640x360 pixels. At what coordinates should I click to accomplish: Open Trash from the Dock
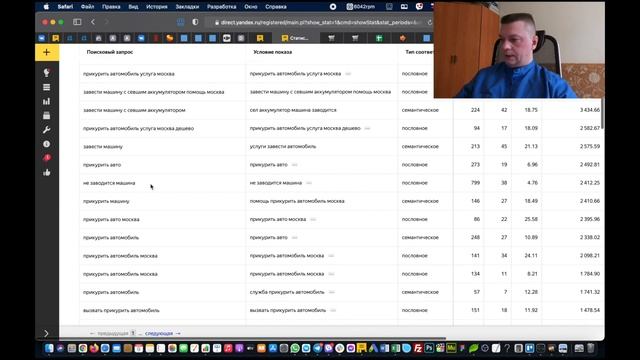pos(590,348)
